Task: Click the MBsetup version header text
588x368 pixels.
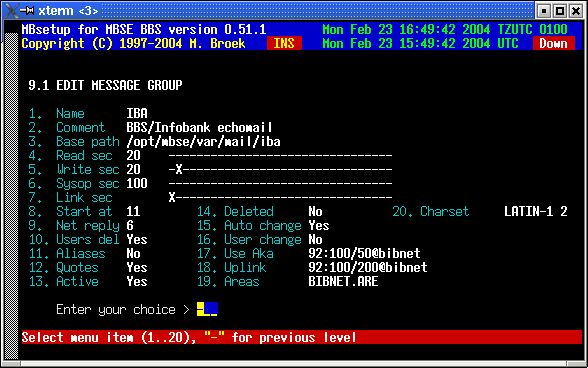Action: (144, 29)
